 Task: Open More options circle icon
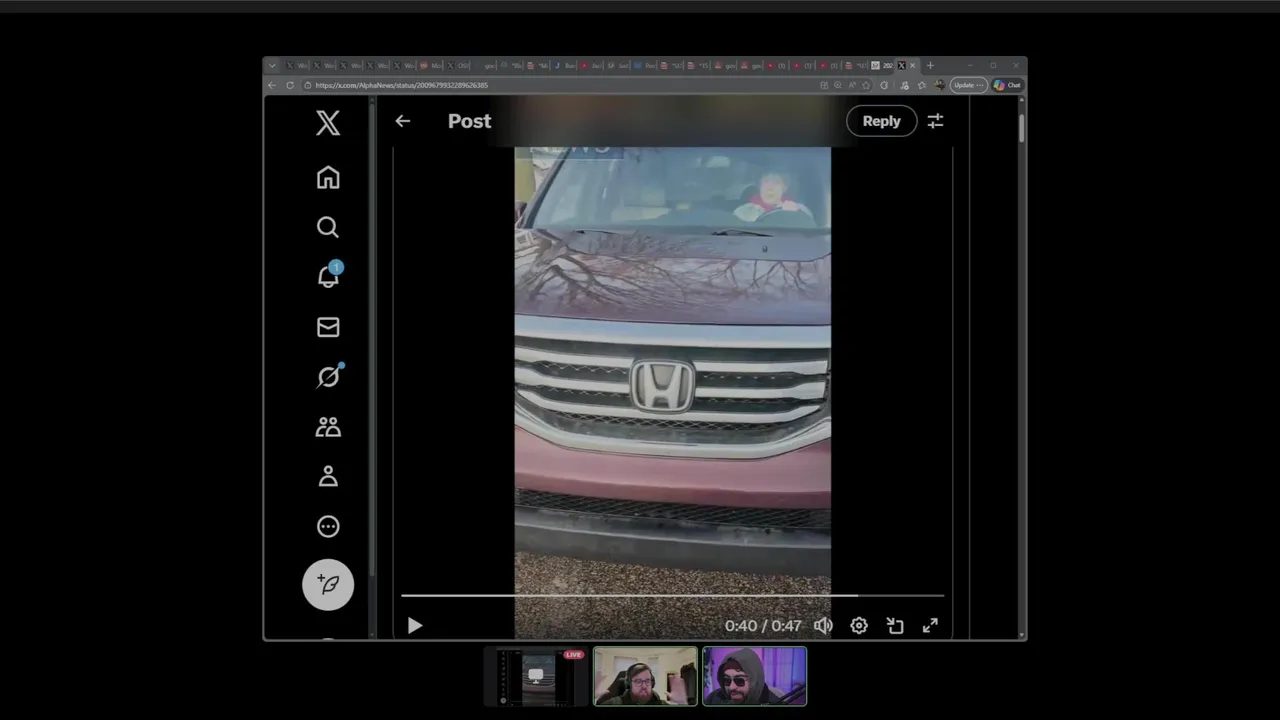point(328,527)
